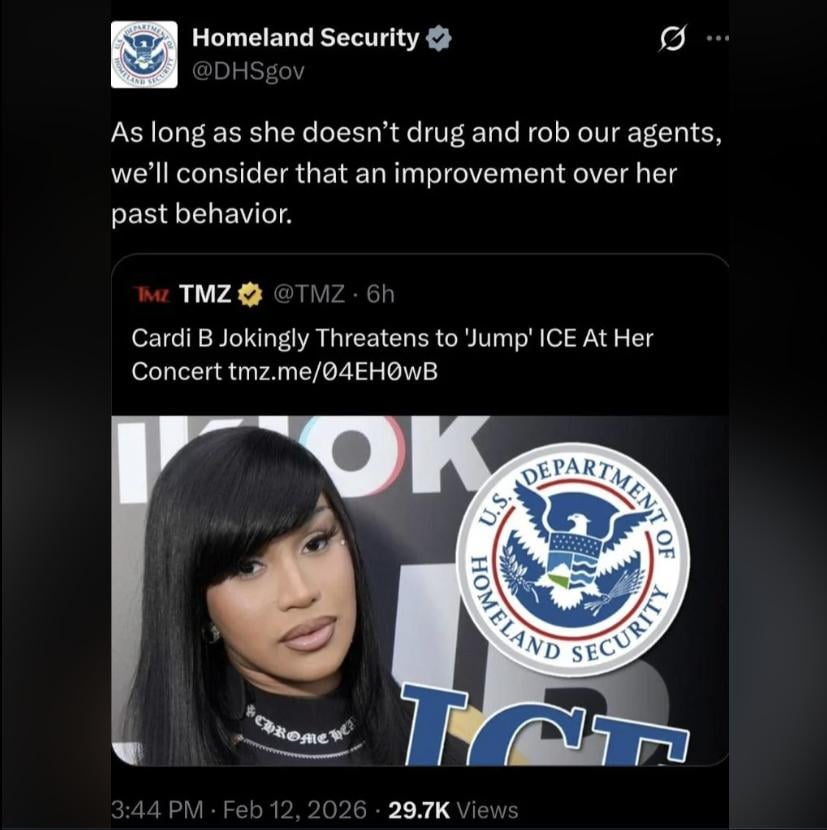
Task: Click the TMZ gold verified badge
Action: point(250,294)
